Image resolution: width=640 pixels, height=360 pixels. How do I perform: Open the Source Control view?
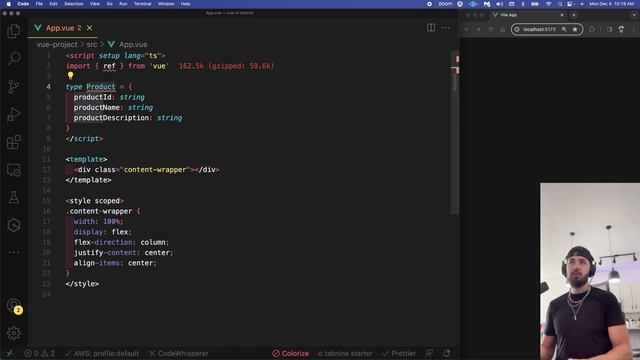13,86
